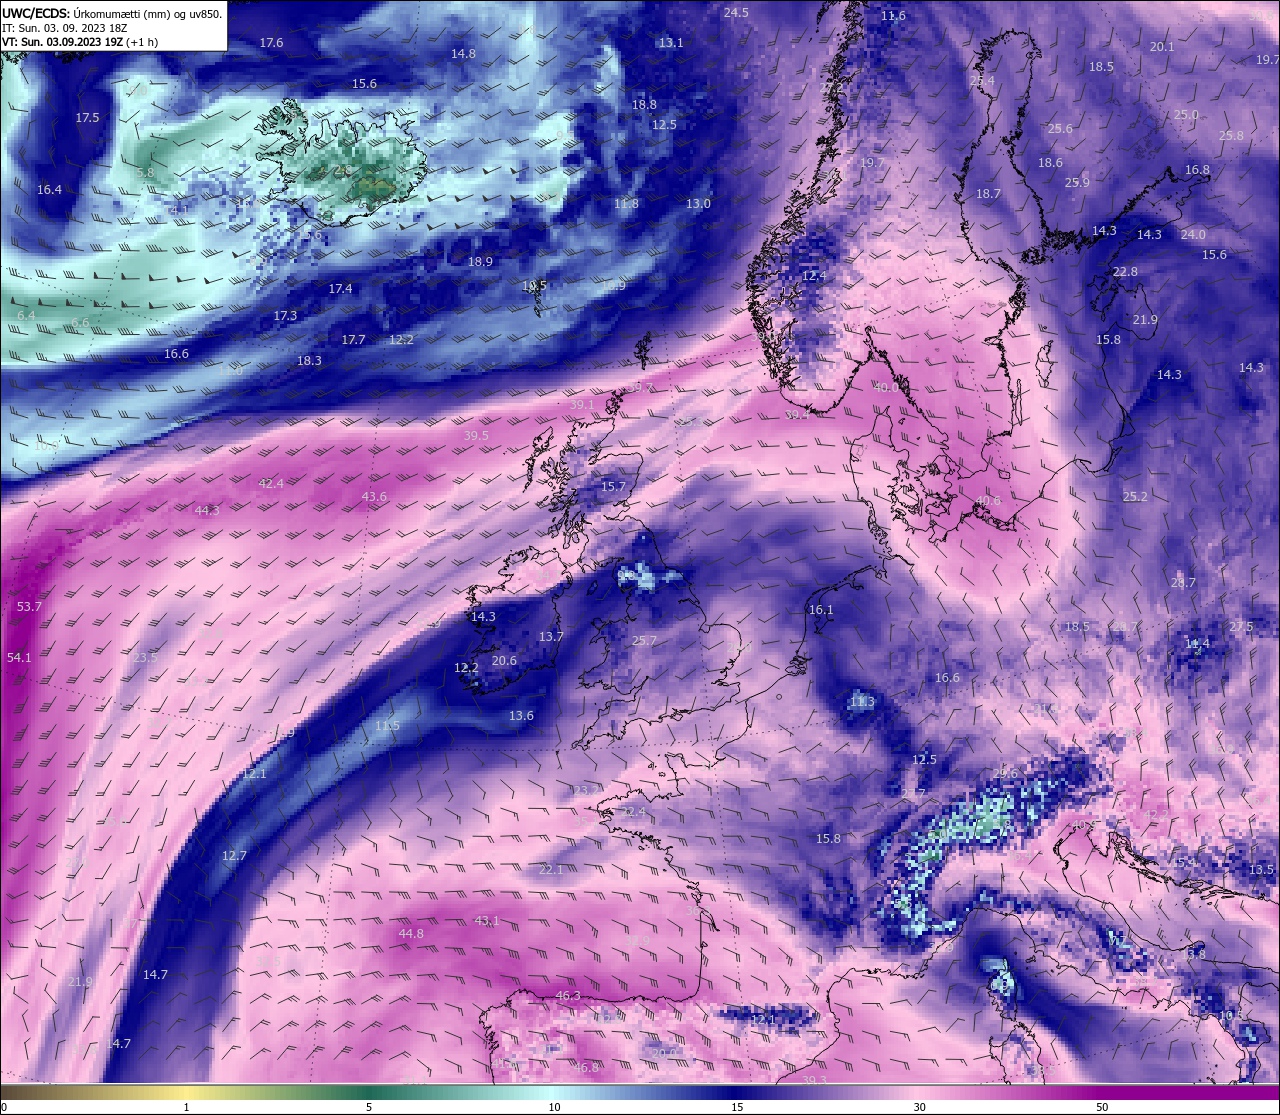Click the 20.6 value over southern Ireland
The width and height of the screenshot is (1280, 1115).
point(504,661)
